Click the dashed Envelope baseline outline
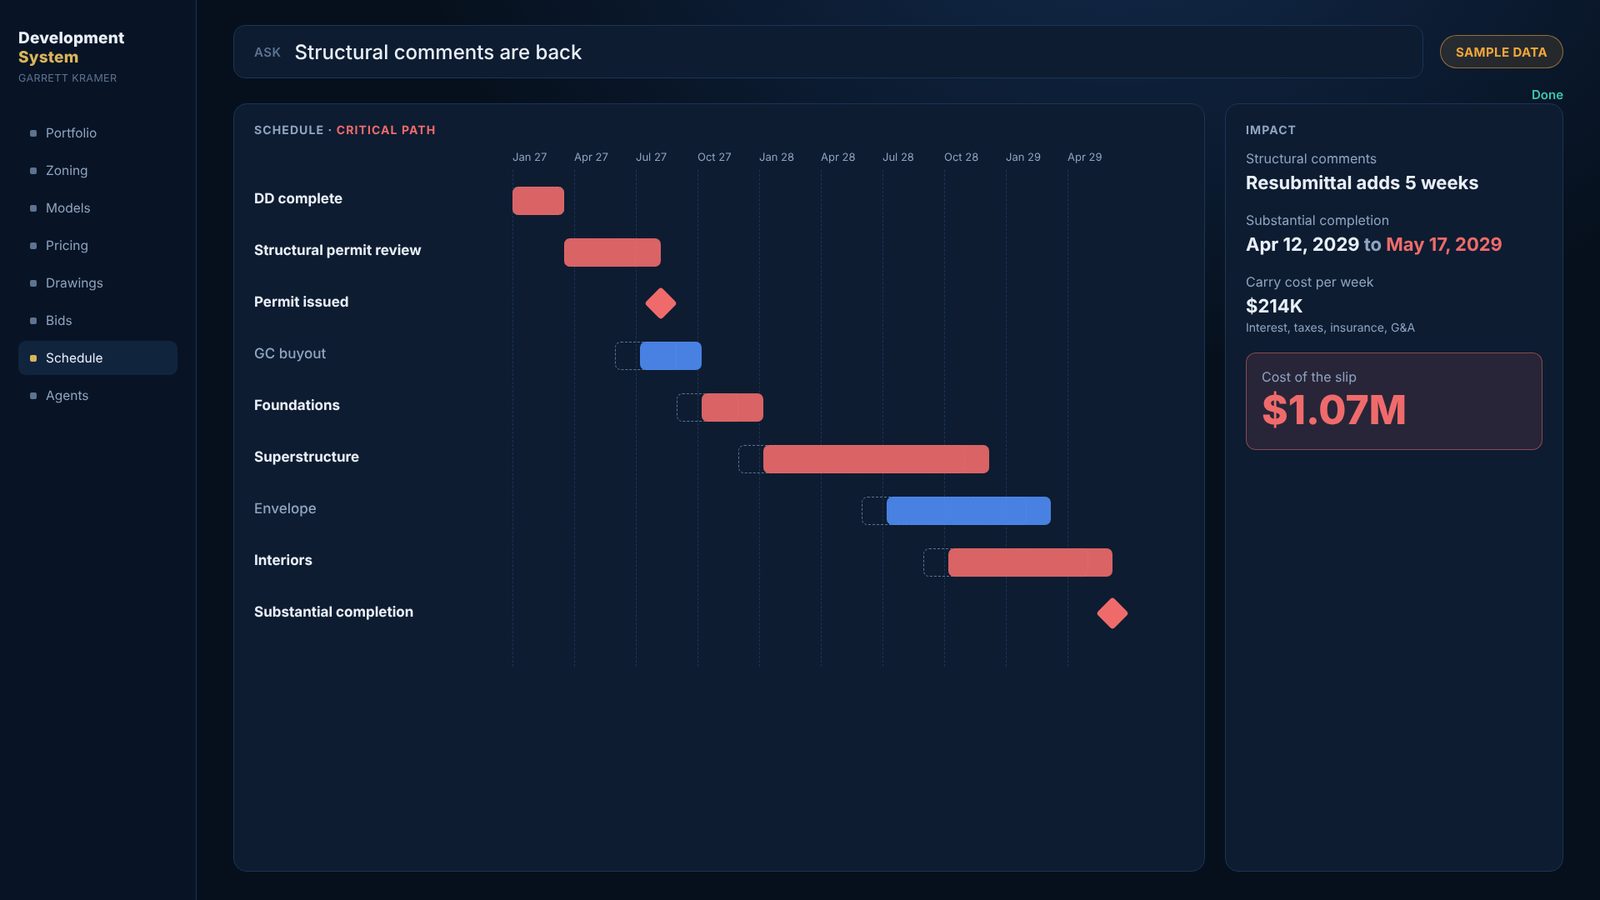1600x900 pixels. coord(874,511)
